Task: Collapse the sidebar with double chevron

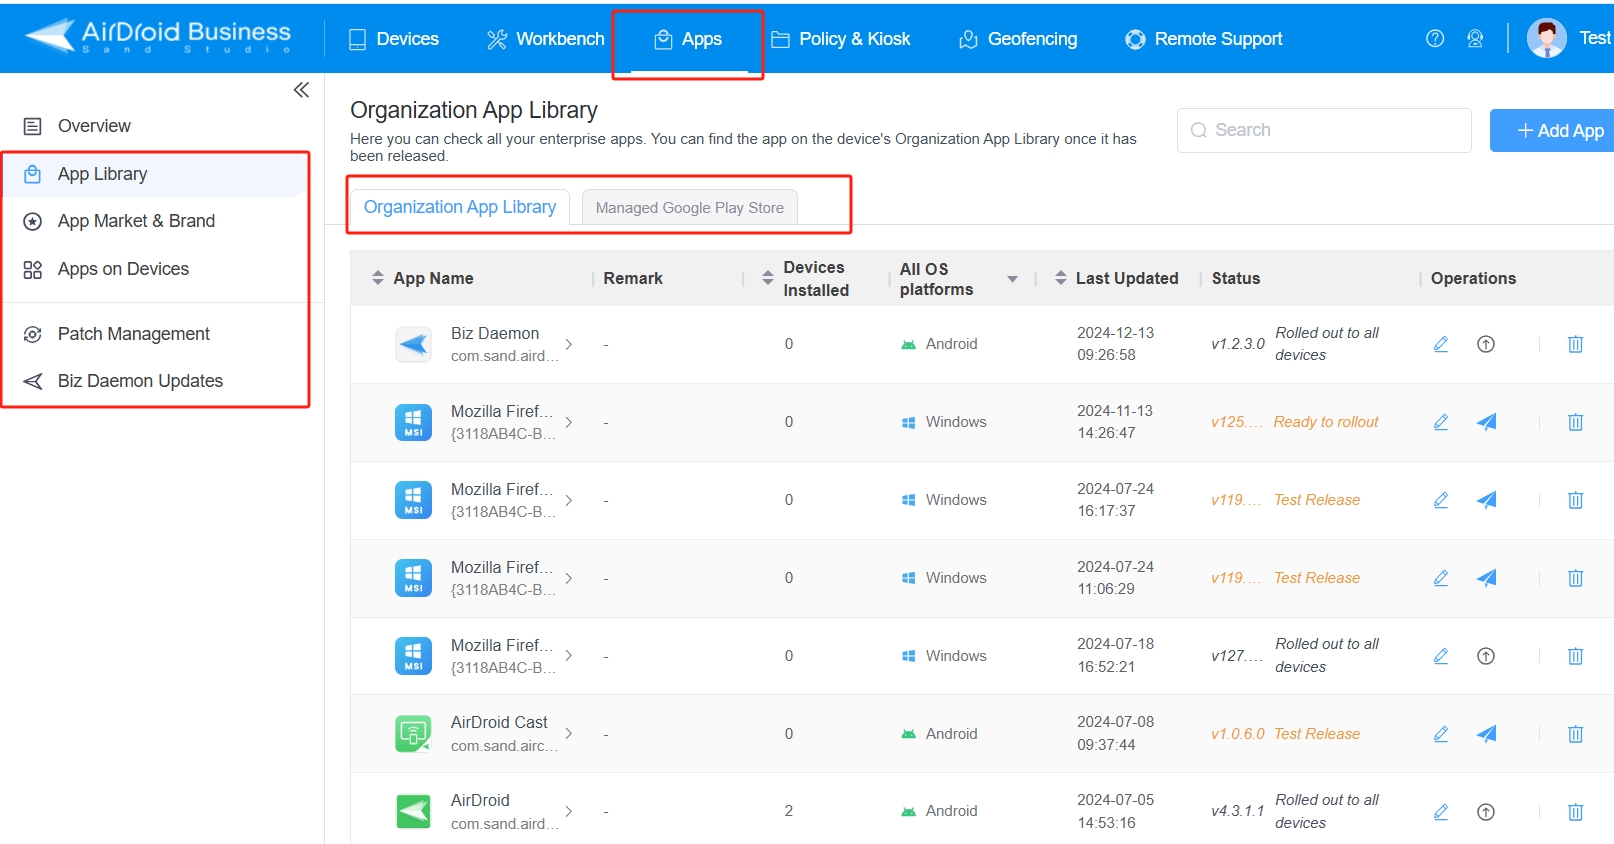Action: pyautogui.click(x=301, y=90)
